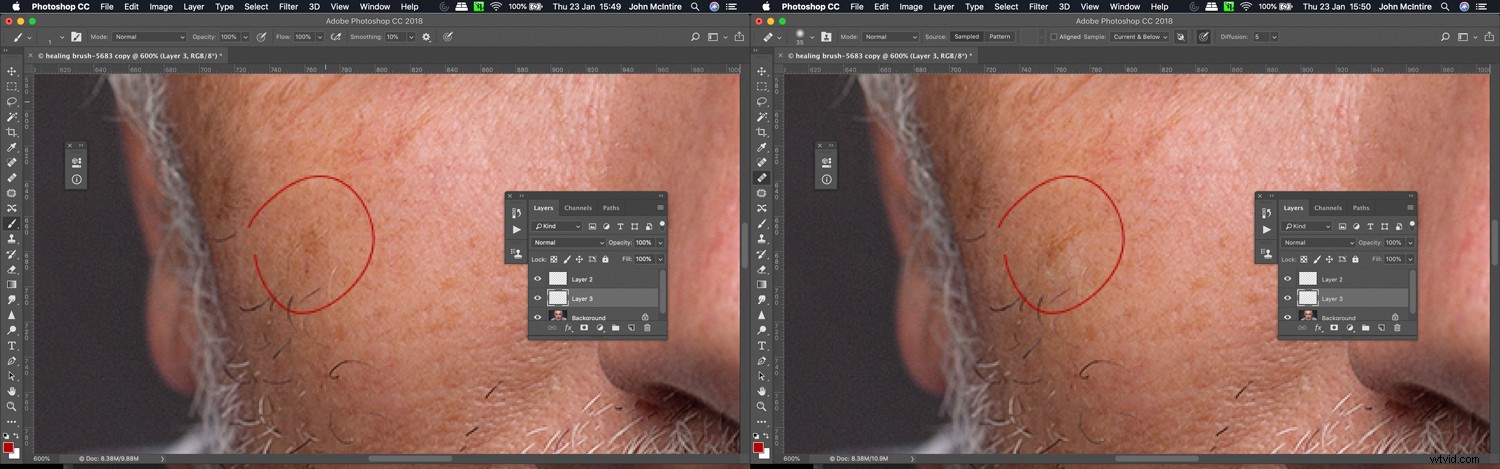Delete layer with trash icon in left Layers panel
Screen dimensions: 1500x469
point(647,327)
